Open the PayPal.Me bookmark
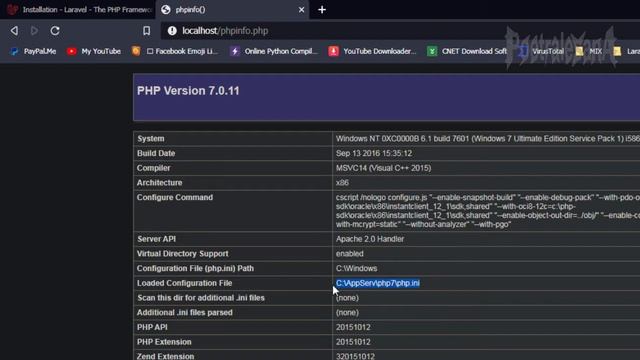The height and width of the screenshot is (360, 640). coord(33,51)
